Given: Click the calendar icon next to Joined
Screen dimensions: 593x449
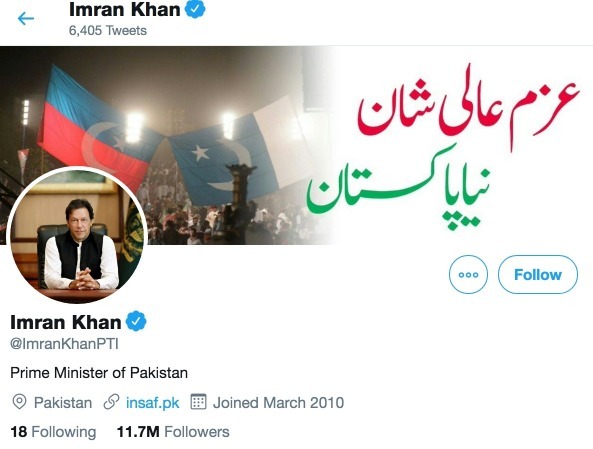Looking at the screenshot, I should click(198, 402).
